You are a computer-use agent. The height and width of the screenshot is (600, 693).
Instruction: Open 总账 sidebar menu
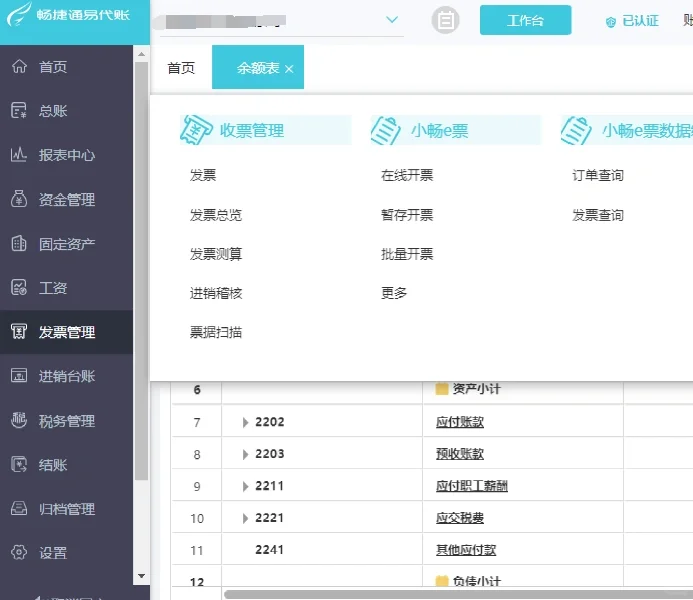click(66, 111)
